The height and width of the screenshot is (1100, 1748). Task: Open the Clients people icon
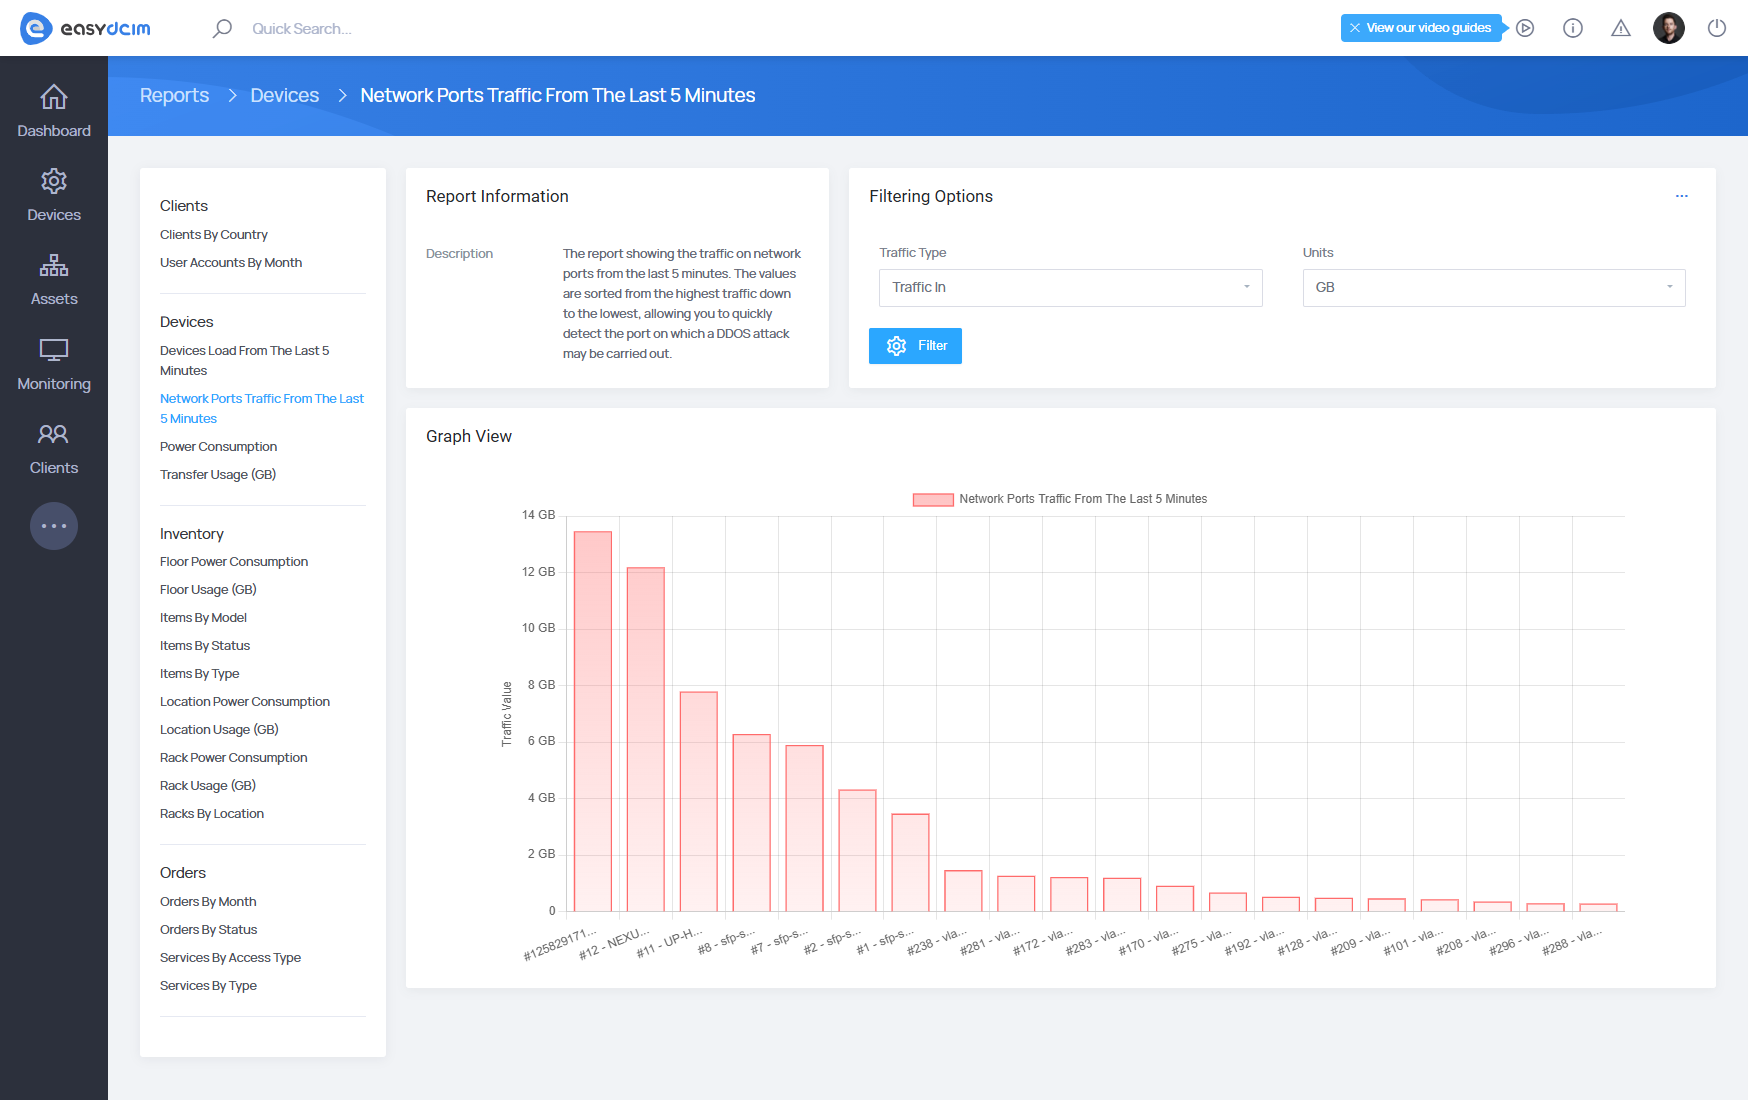point(54,434)
